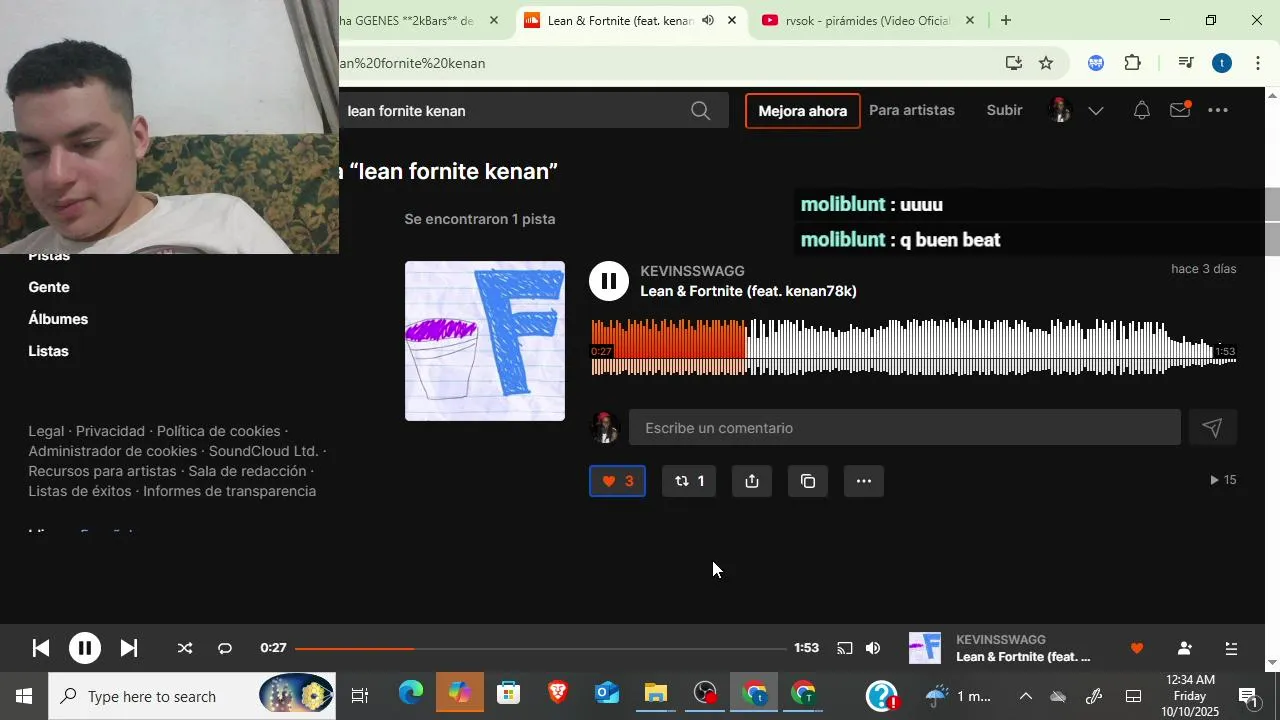Filter results by 'Gente'
The width and height of the screenshot is (1280, 720).
tap(49, 287)
